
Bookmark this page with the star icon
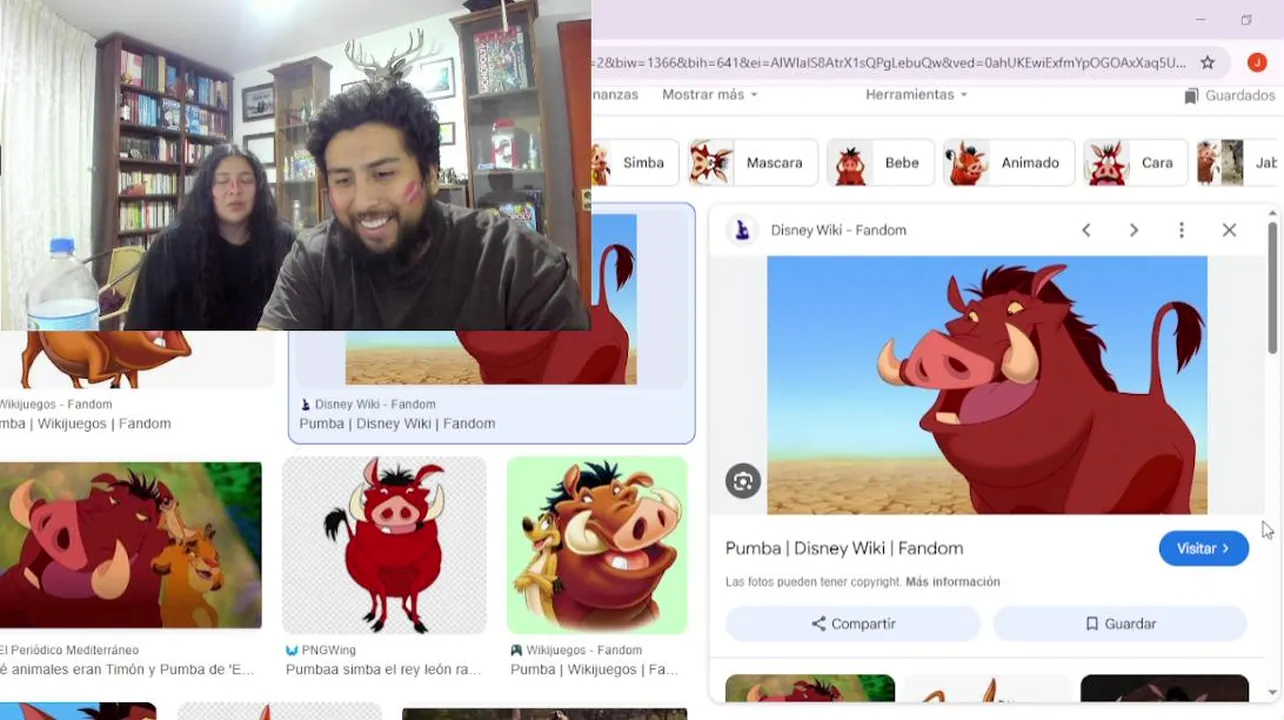point(1207,62)
